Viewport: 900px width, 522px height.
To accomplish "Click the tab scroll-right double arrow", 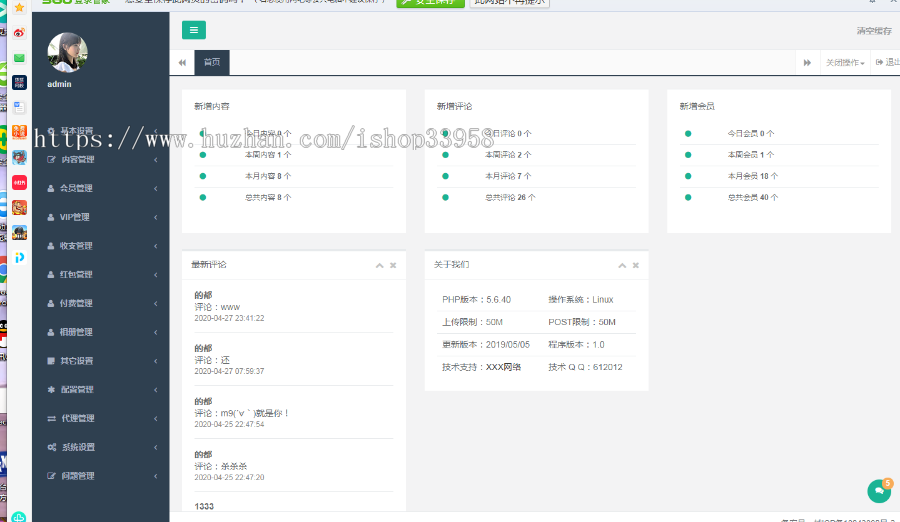I will (807, 63).
